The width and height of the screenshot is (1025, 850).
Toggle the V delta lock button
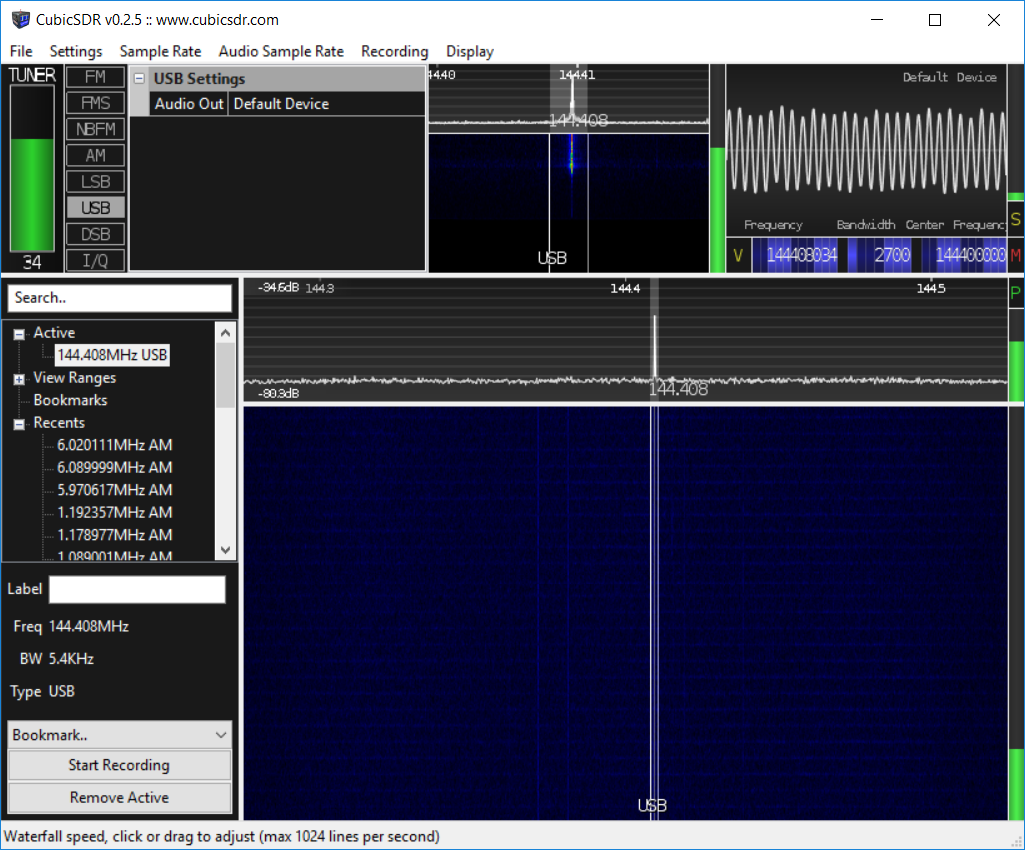point(738,255)
